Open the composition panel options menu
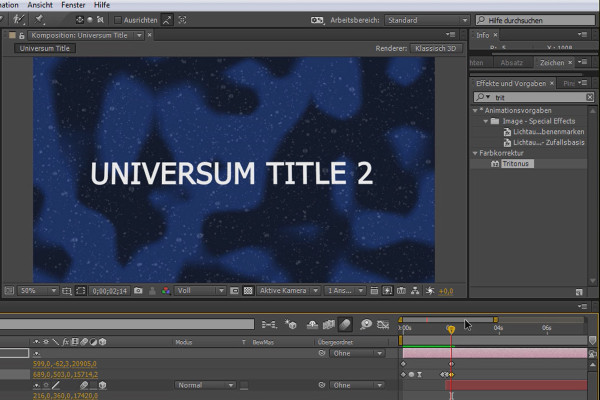600x400 pixels. [x=451, y=35]
